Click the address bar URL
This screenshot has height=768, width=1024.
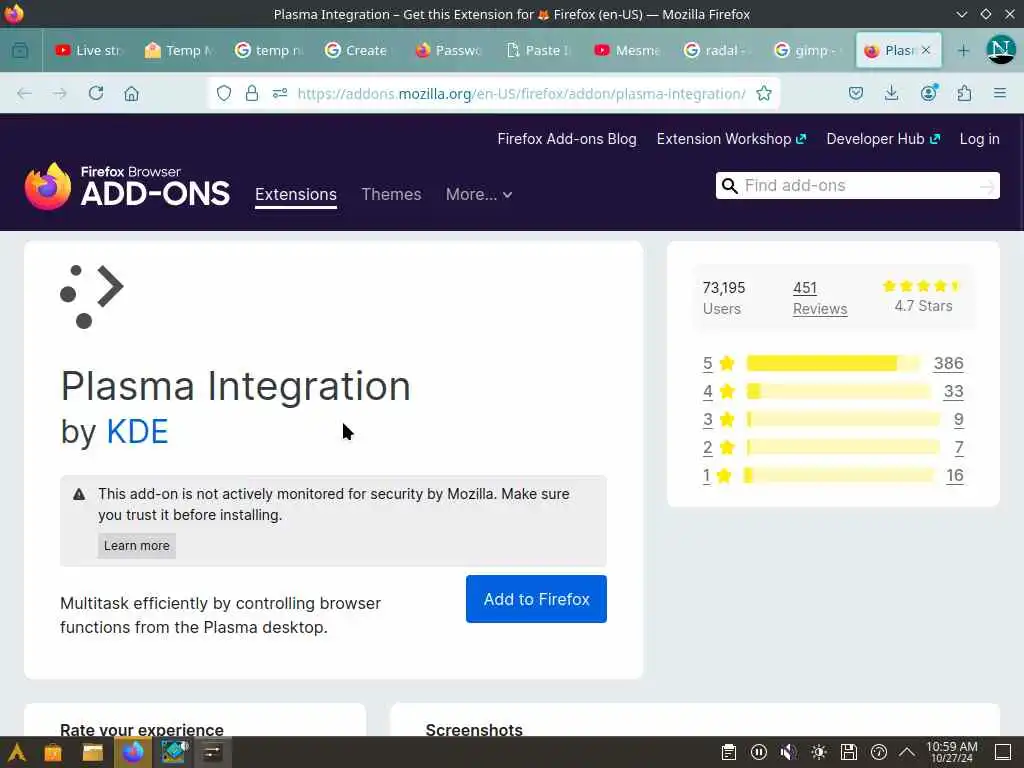[520, 93]
